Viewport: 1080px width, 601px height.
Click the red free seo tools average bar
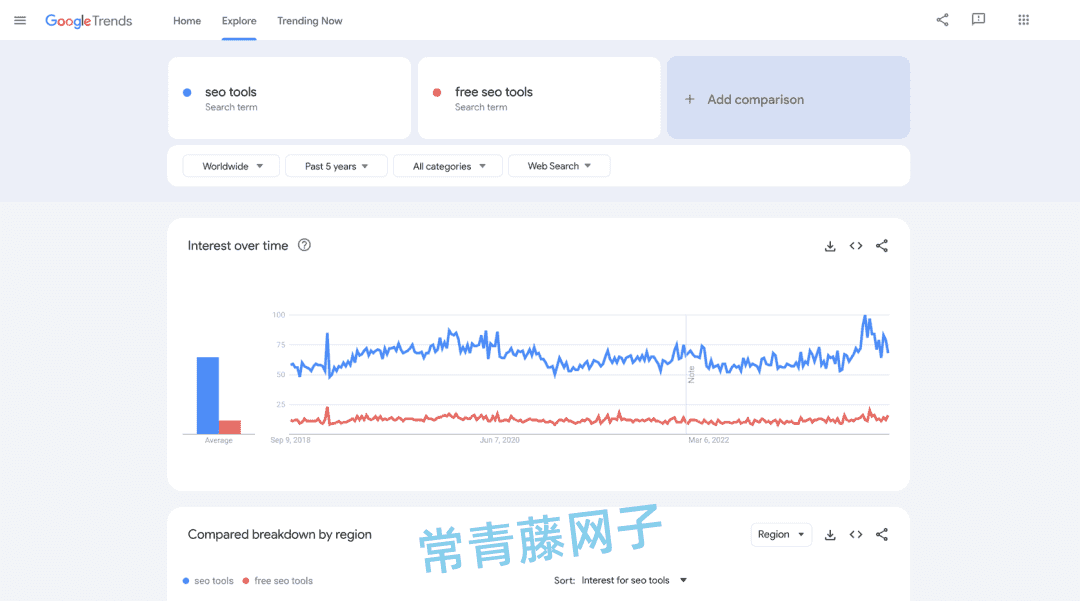230,427
